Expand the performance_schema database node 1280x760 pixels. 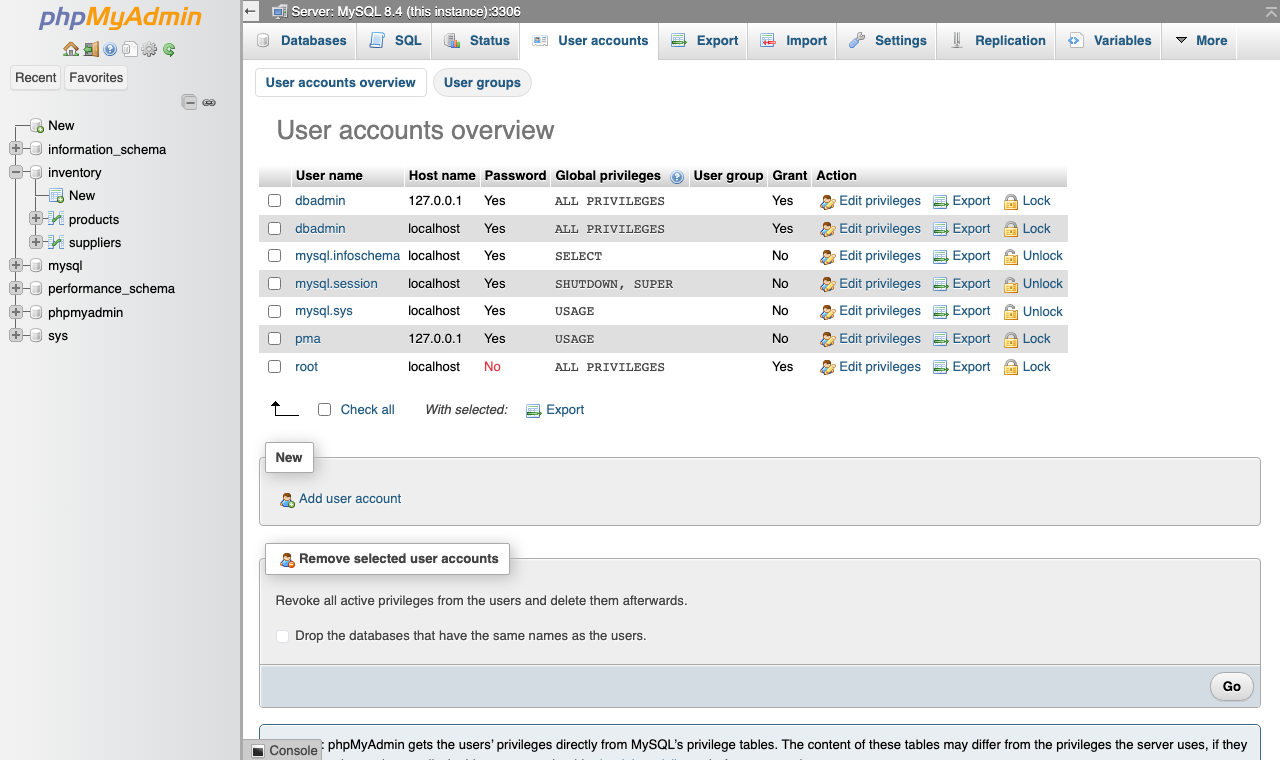point(16,289)
